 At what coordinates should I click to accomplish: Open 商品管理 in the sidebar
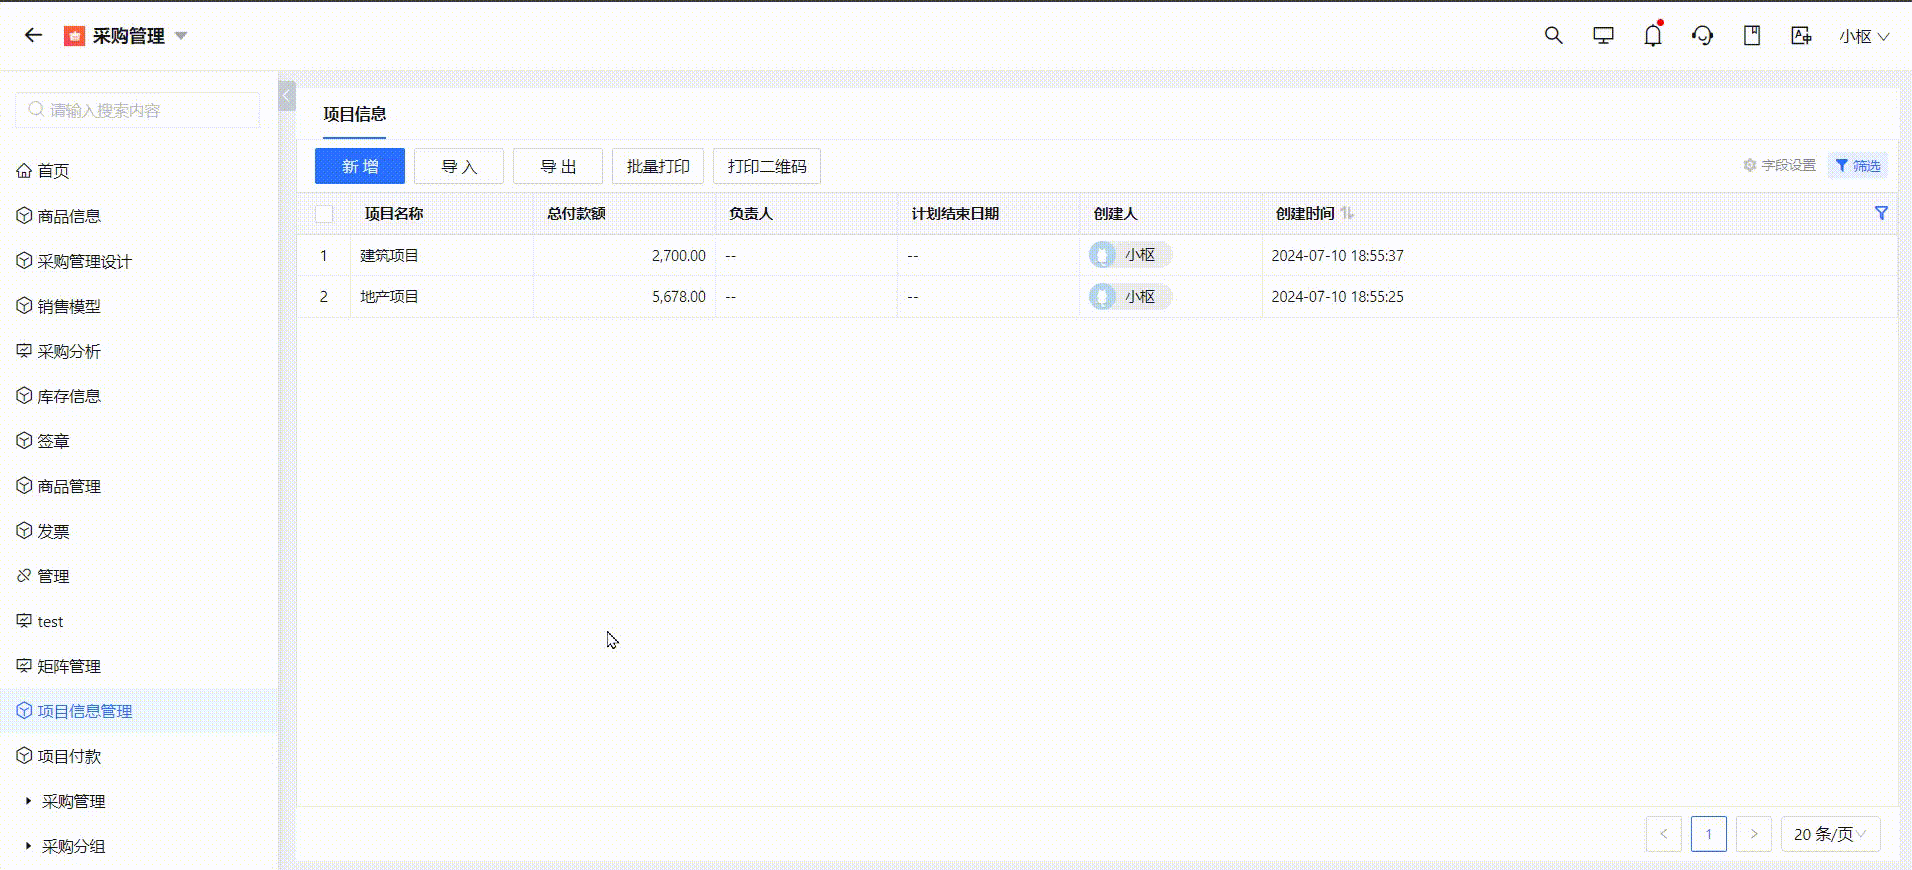[69, 486]
